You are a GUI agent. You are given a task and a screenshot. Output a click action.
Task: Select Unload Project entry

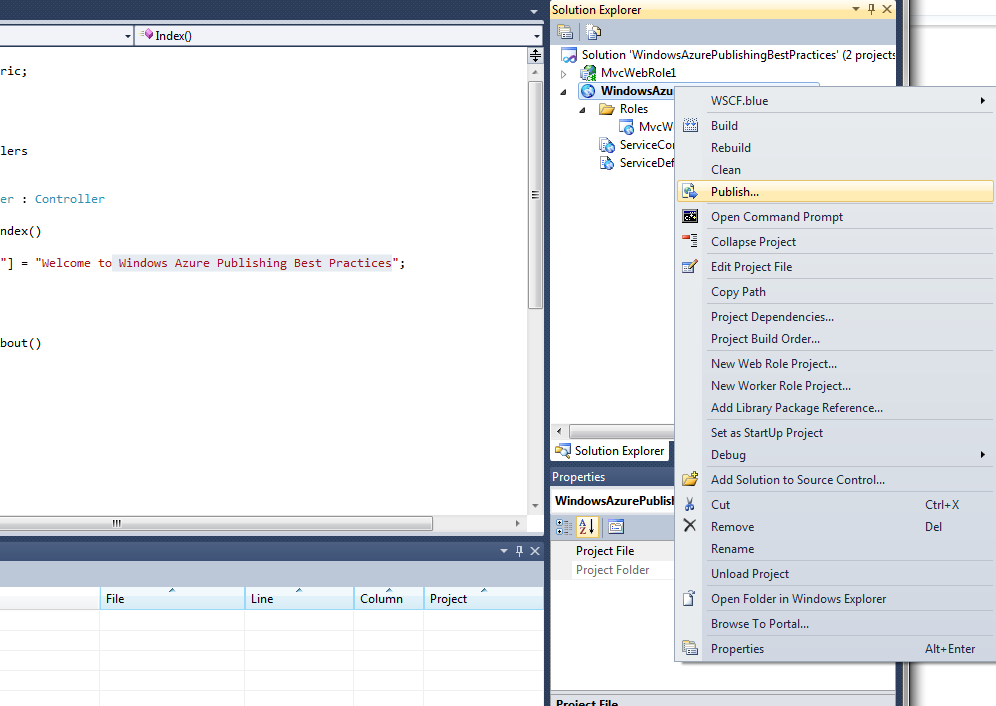(835, 574)
